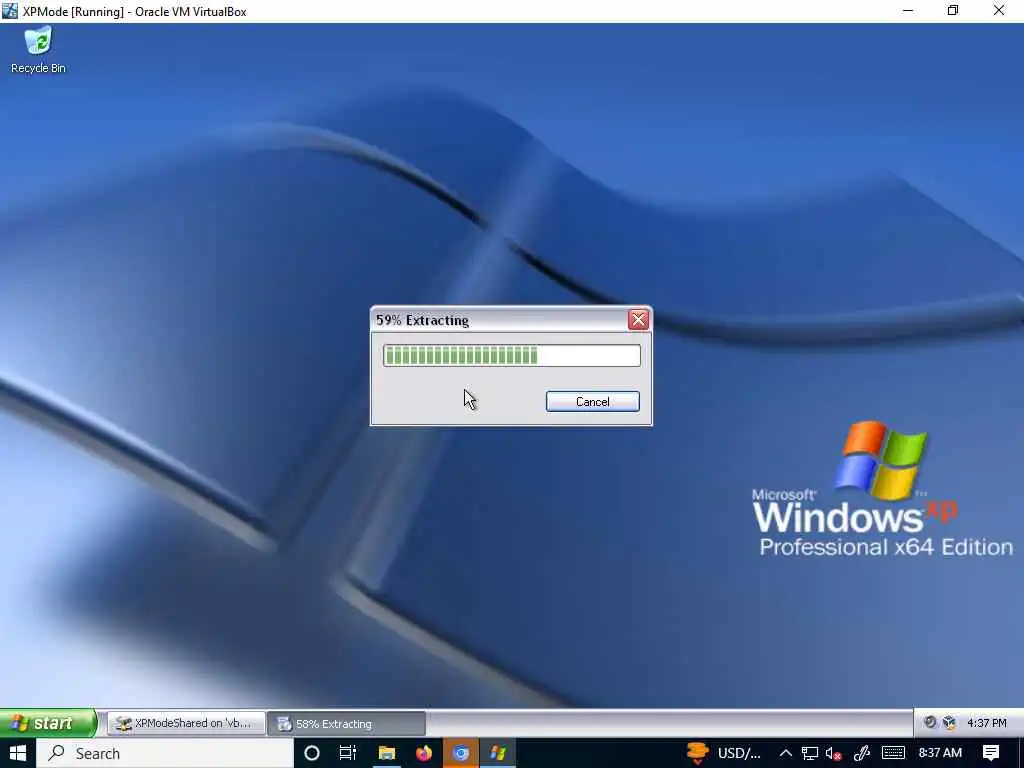
Task: Open the Recycle Bin desktop icon
Action: (38, 50)
